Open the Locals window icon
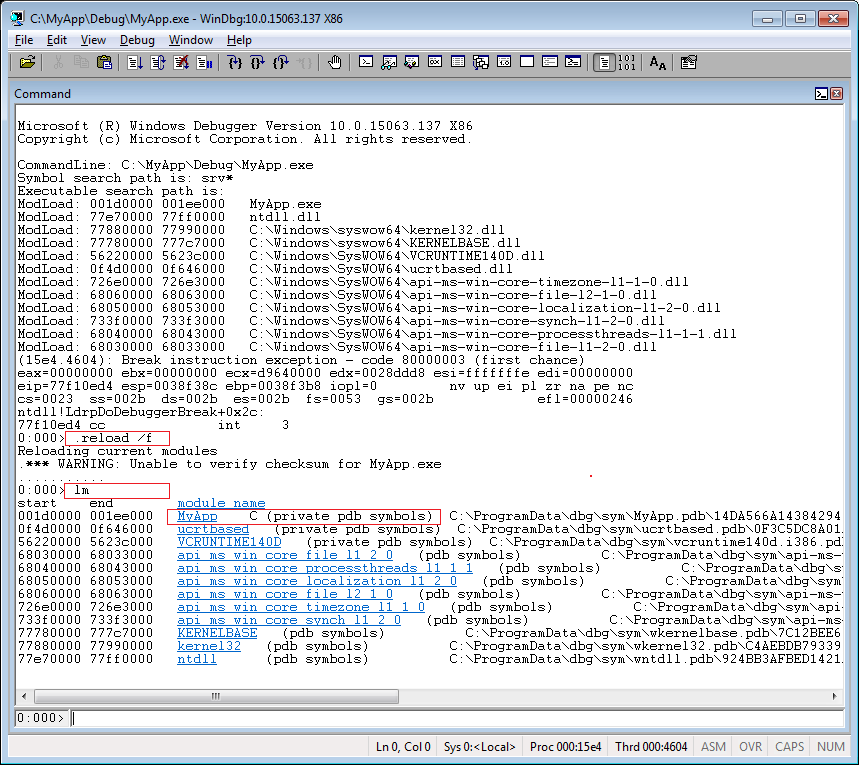 click(x=412, y=62)
